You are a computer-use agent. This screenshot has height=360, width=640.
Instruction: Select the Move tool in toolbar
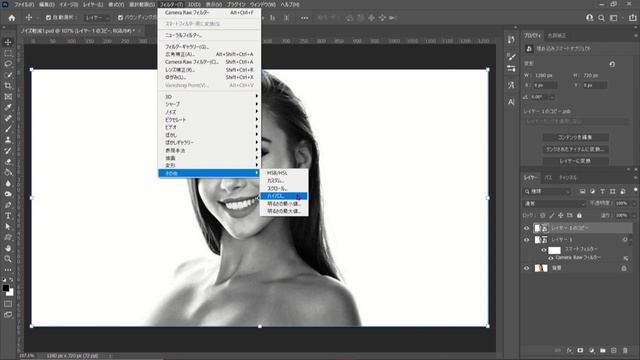coord(8,42)
